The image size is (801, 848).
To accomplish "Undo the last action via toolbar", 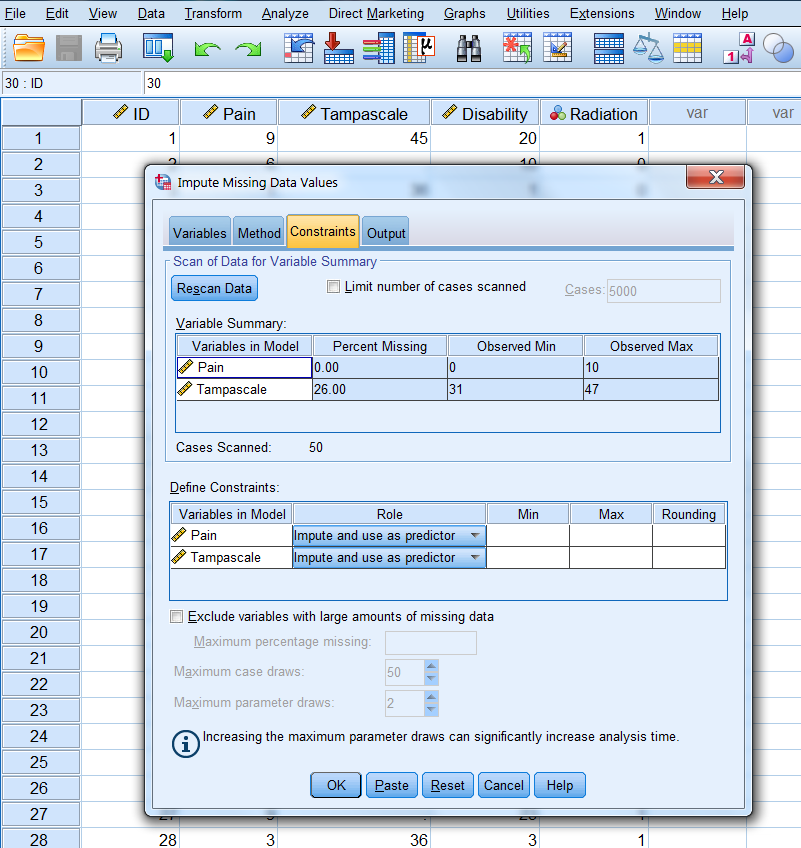I will click(207, 47).
